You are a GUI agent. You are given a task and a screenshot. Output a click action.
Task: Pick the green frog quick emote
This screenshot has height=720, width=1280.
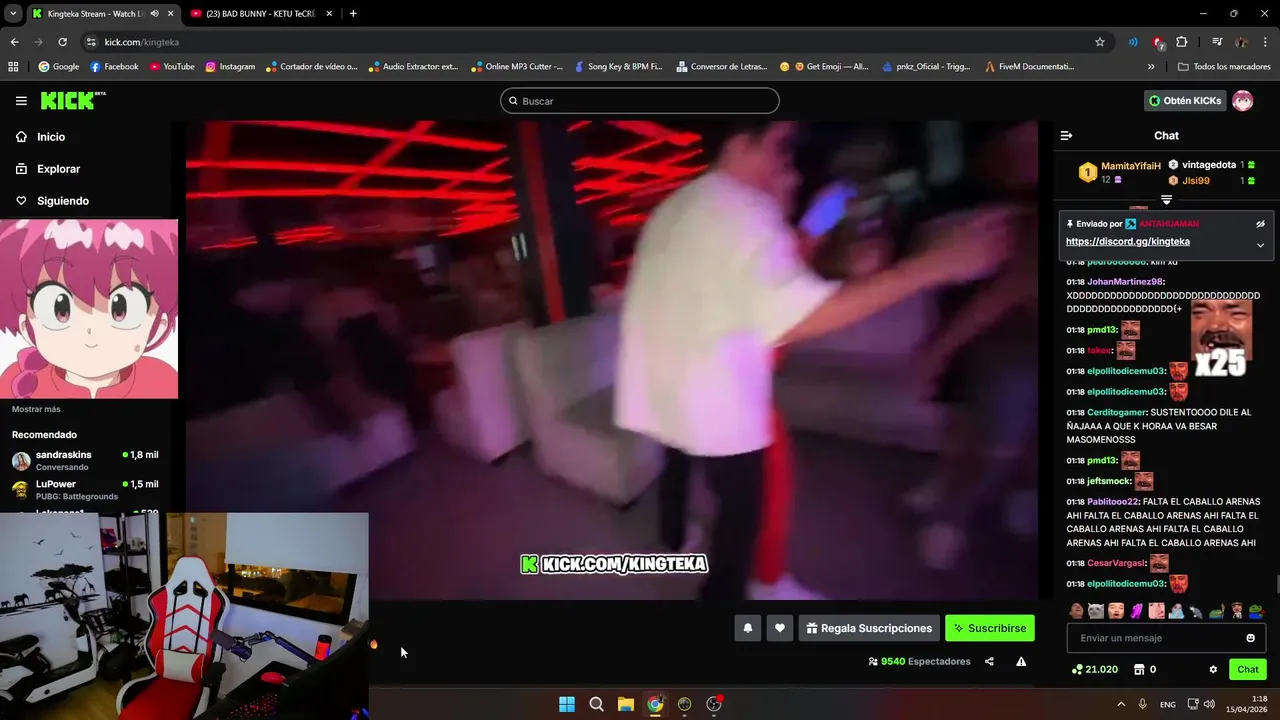pyautogui.click(x=1216, y=611)
